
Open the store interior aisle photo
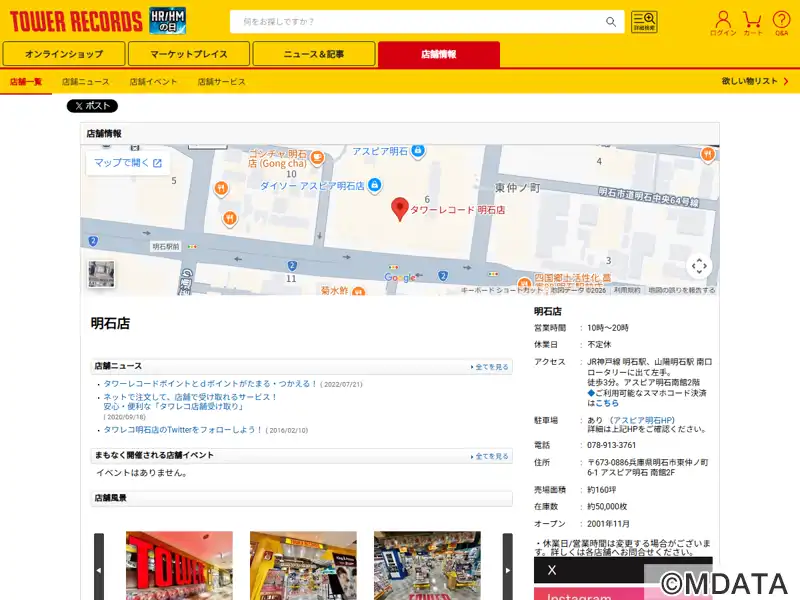tap(428, 565)
